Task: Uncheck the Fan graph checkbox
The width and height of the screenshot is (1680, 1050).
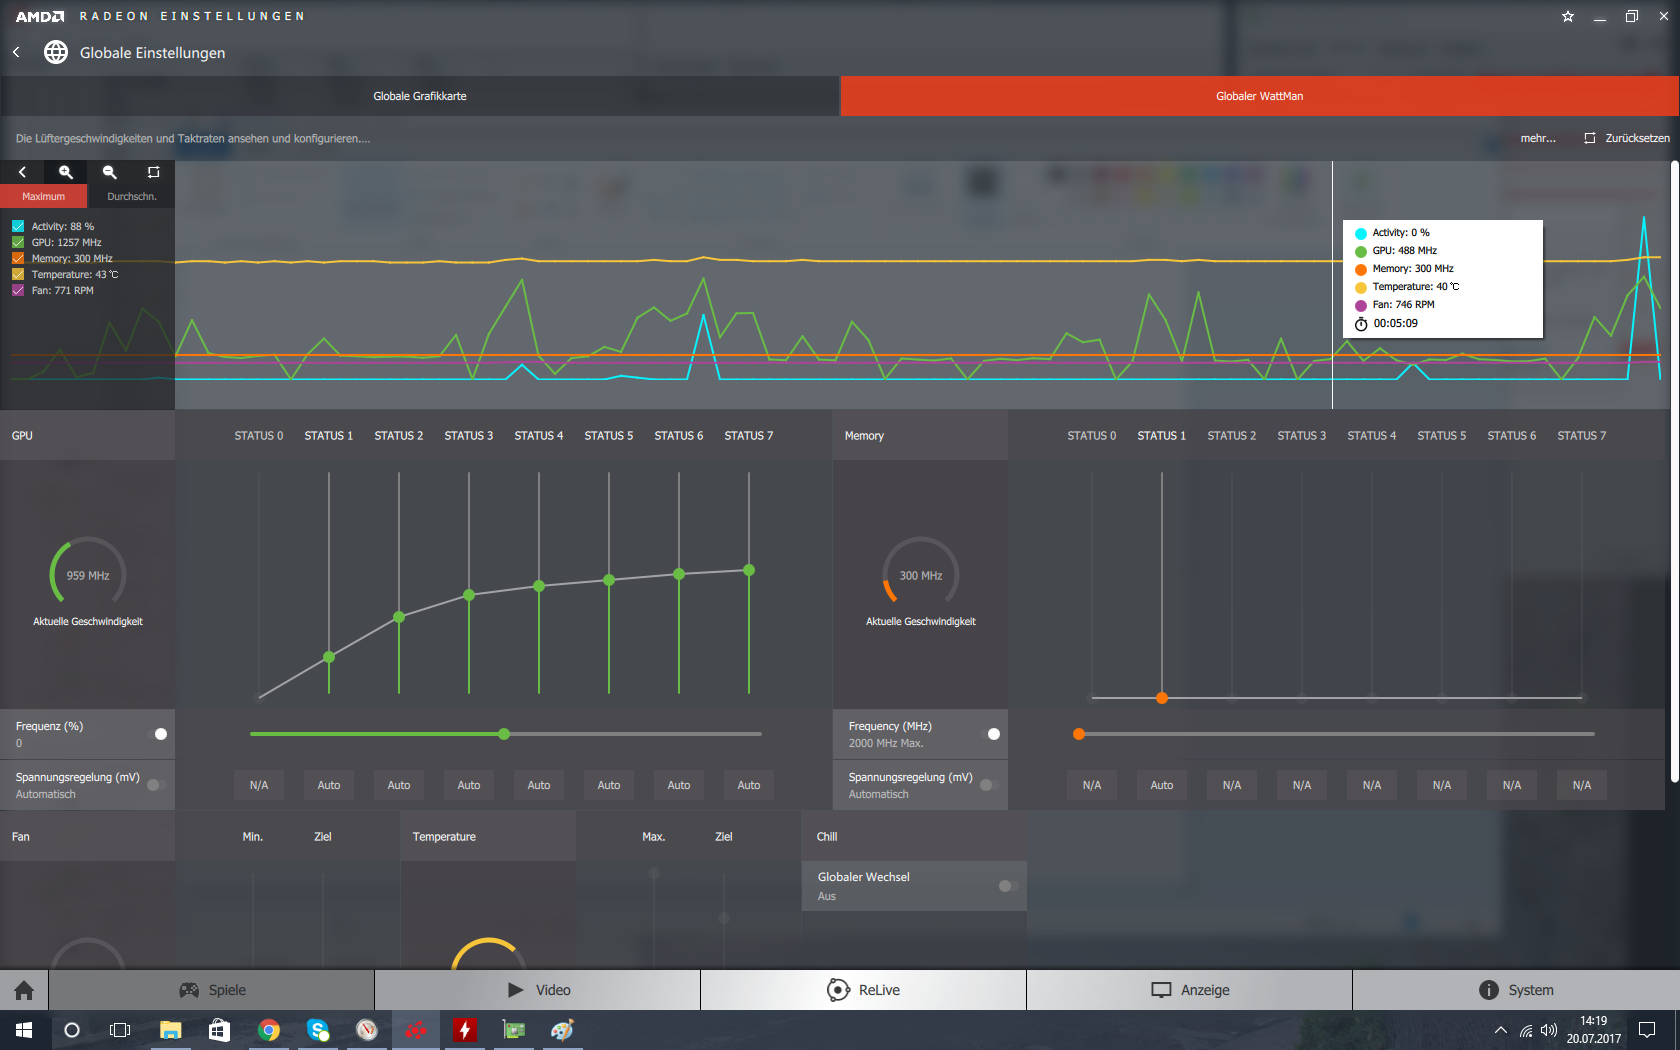Action: click(x=18, y=290)
